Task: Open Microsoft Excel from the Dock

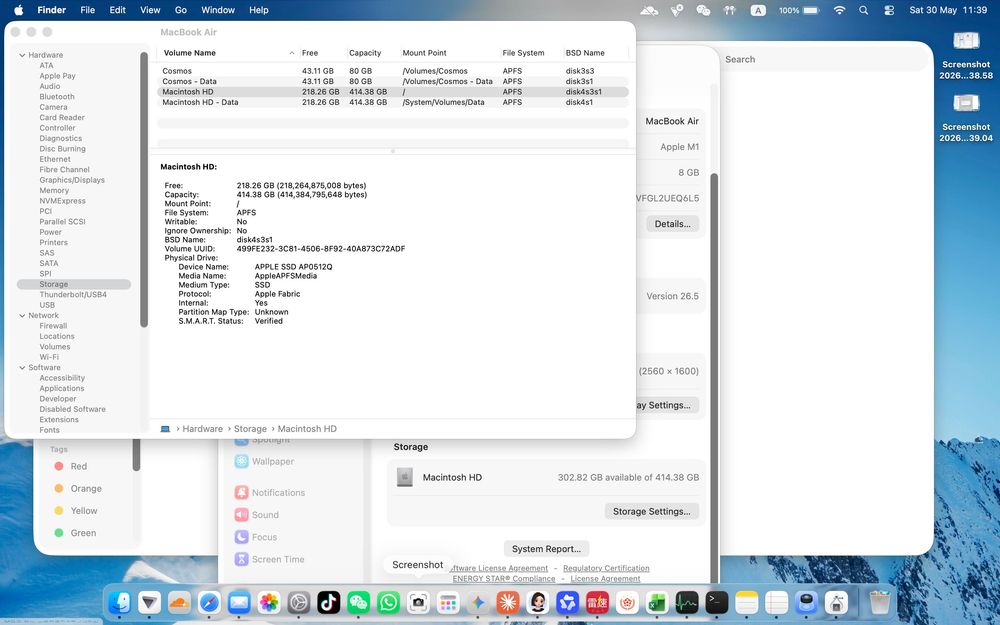Action: pyautogui.click(x=657, y=602)
